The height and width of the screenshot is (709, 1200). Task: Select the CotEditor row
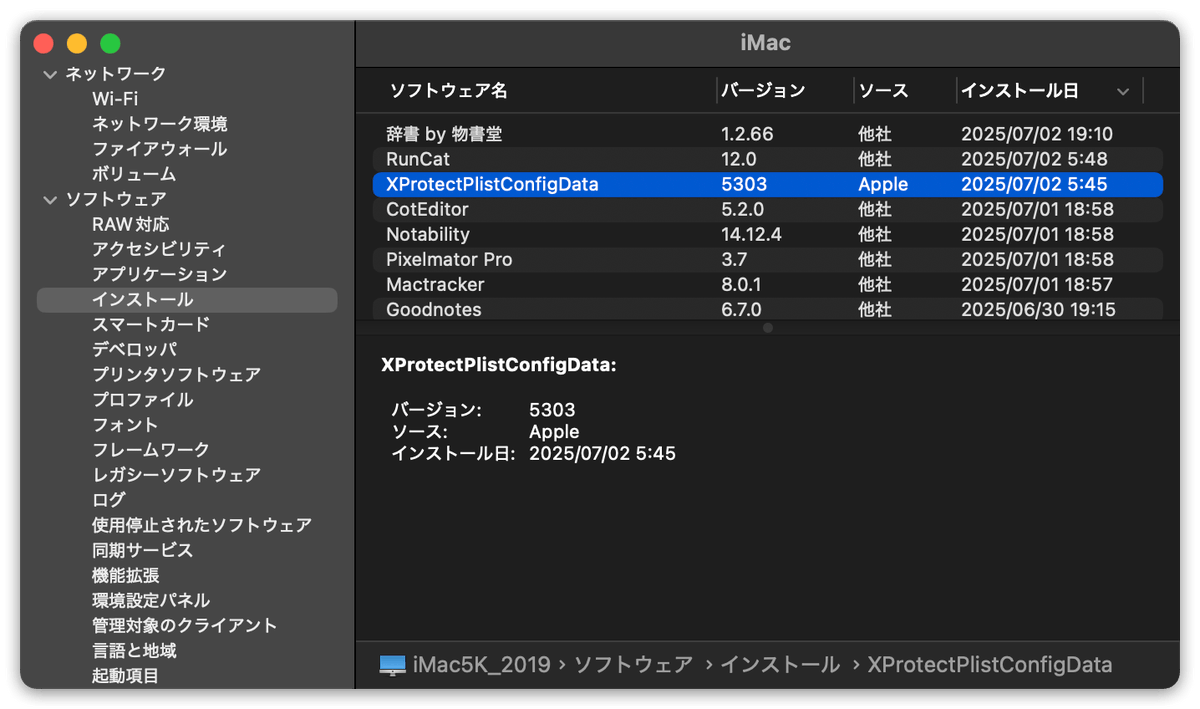pos(767,209)
